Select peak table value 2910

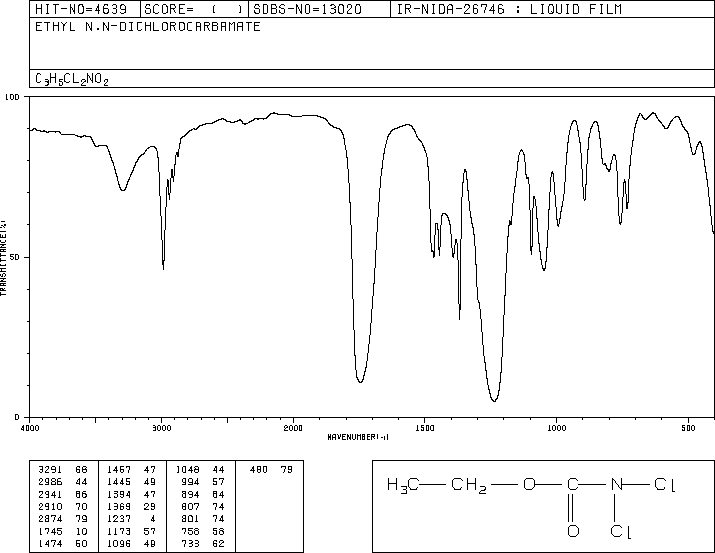(50, 506)
